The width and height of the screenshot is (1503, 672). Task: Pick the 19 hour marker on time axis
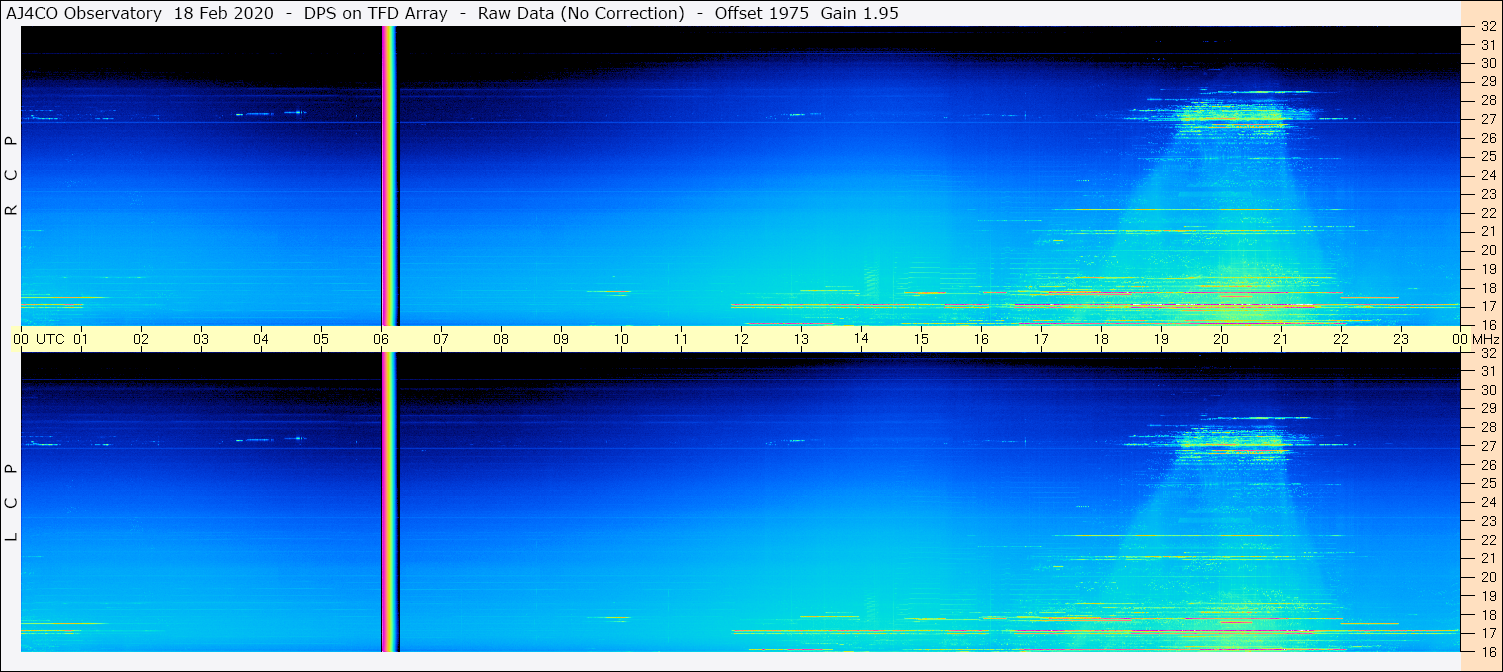point(1161,339)
